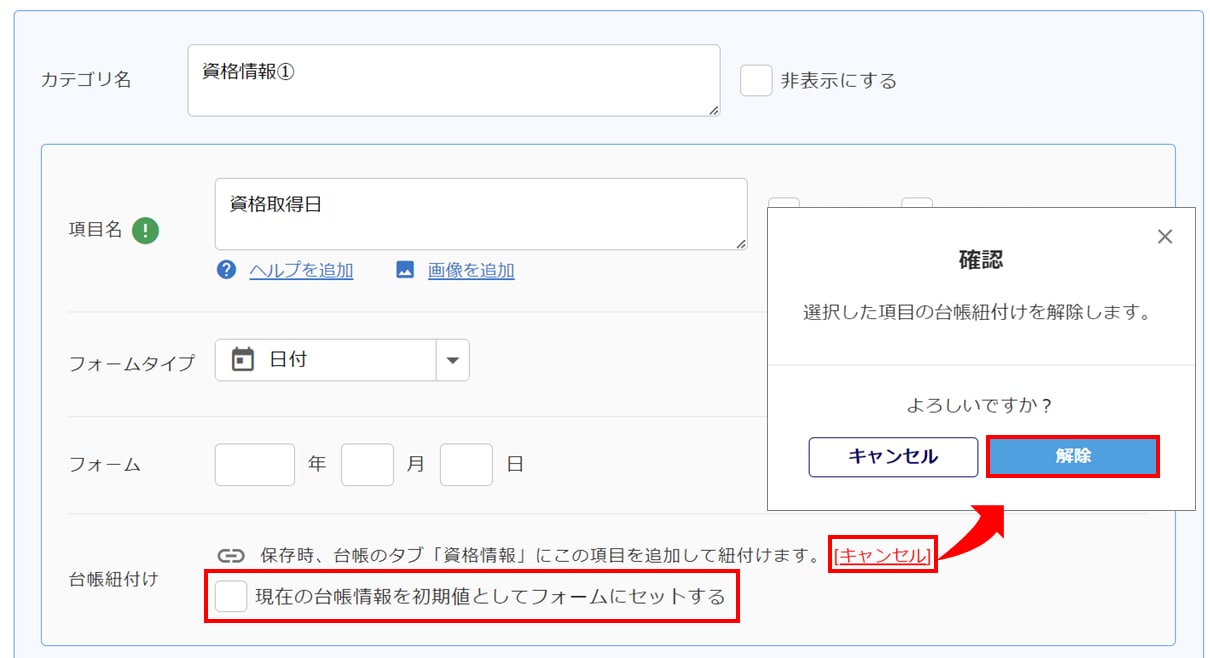Click the 年 year input box
Viewport: 1210px width, 658px height.
[x=255, y=465]
